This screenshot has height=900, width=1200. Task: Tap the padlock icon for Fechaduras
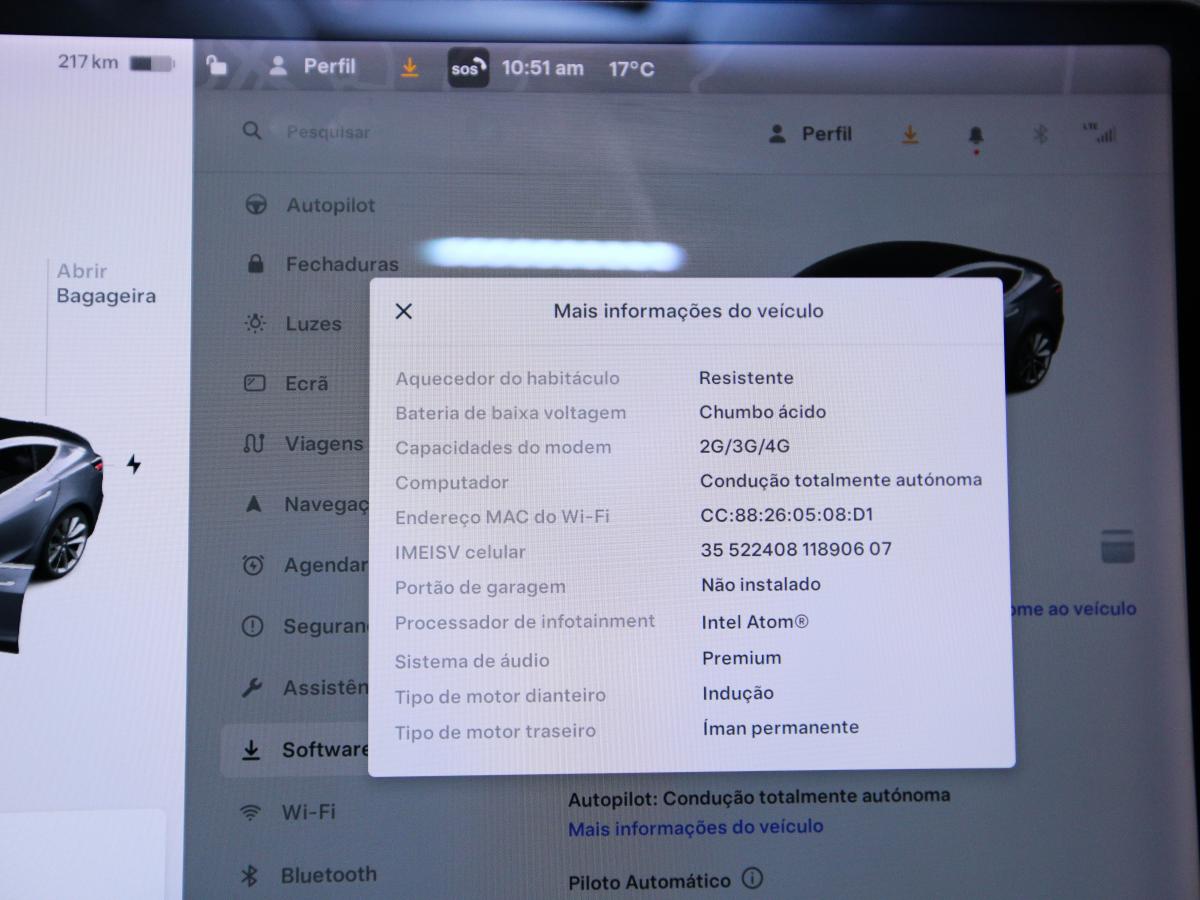click(x=255, y=264)
